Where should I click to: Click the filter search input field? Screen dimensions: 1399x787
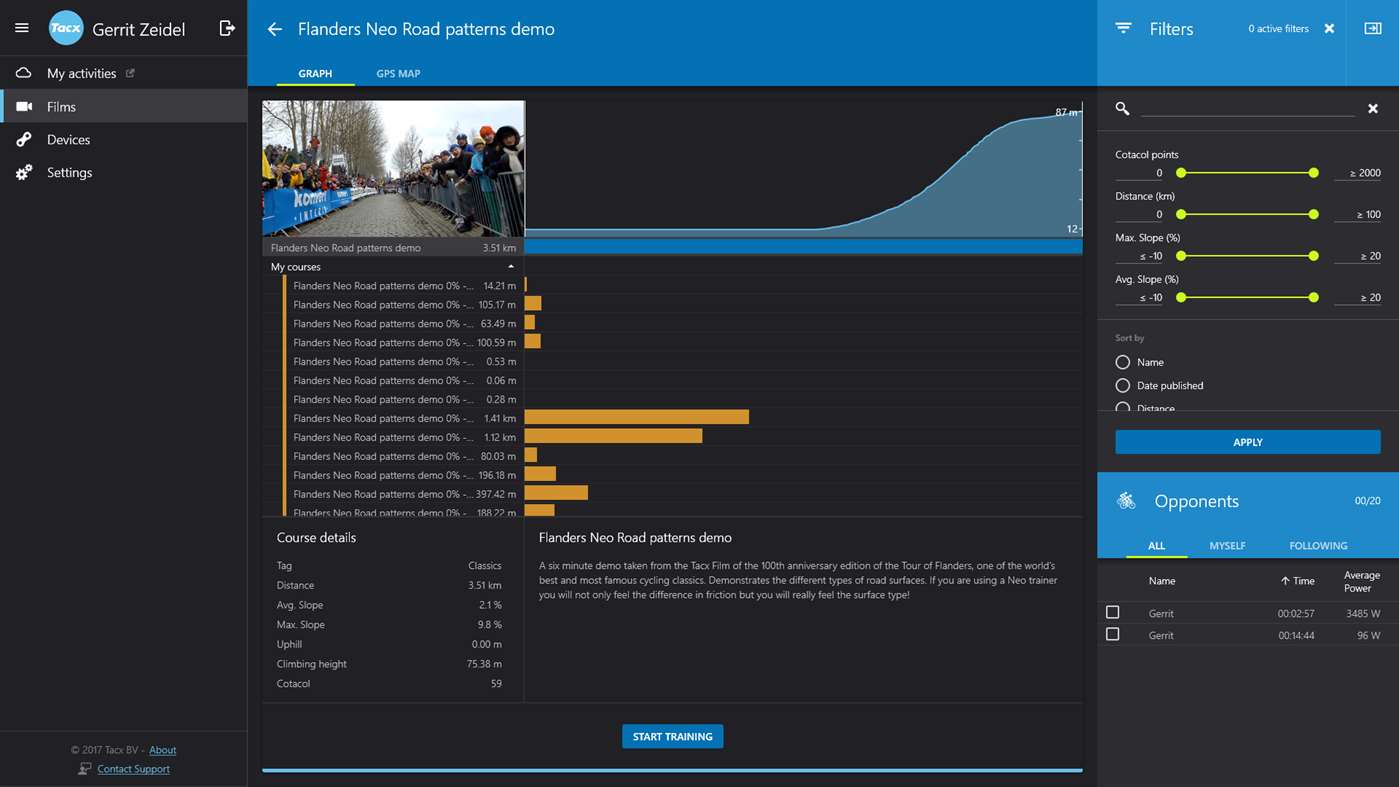1247,108
